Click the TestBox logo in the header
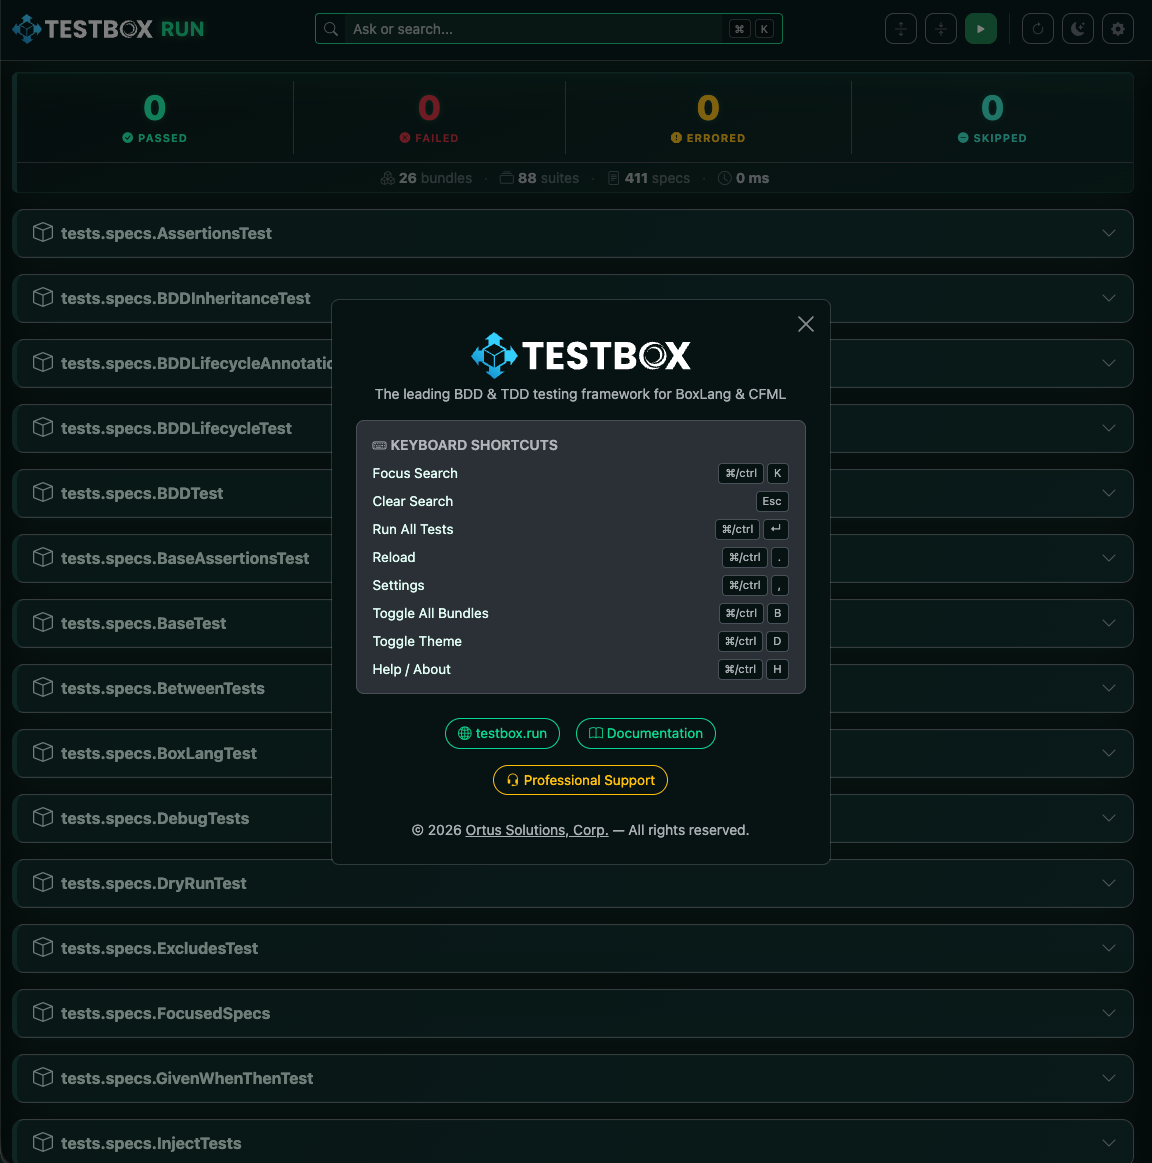 [107, 28]
